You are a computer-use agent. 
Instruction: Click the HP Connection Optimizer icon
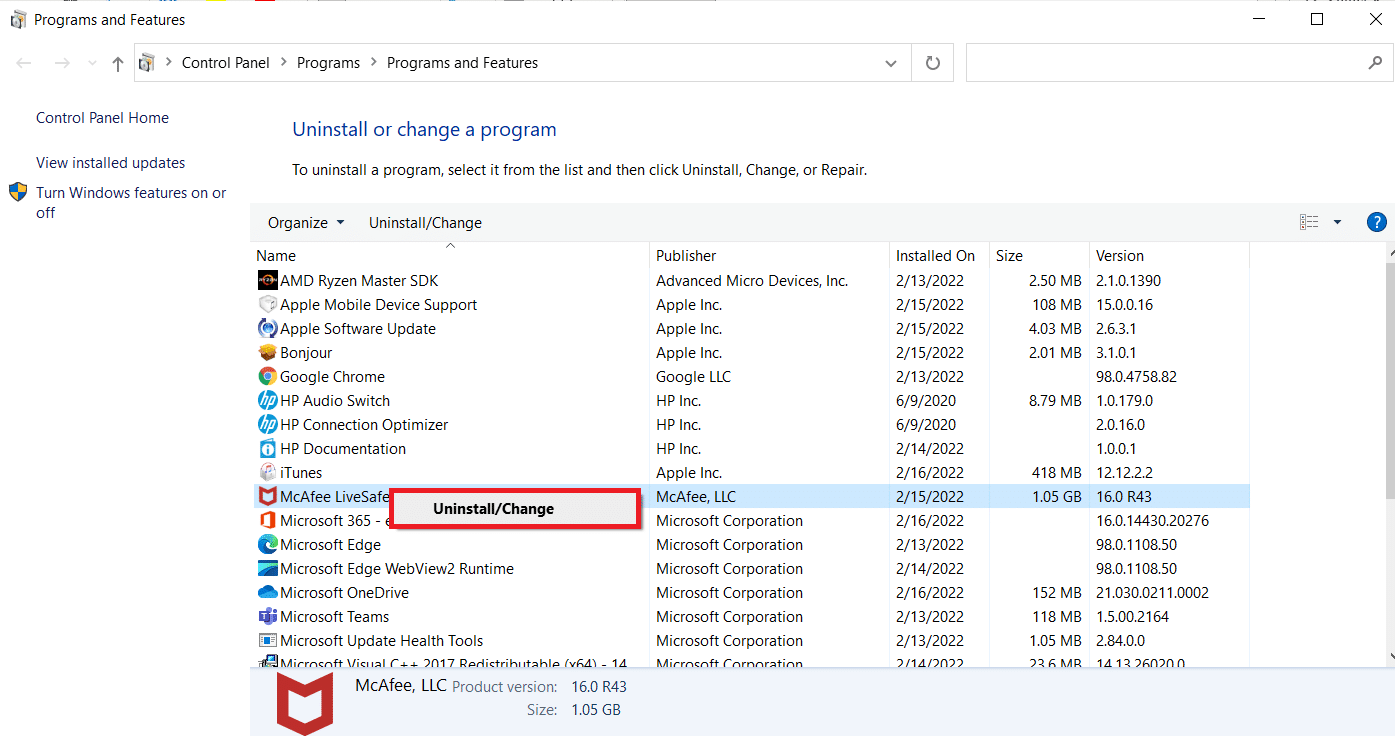click(267, 425)
